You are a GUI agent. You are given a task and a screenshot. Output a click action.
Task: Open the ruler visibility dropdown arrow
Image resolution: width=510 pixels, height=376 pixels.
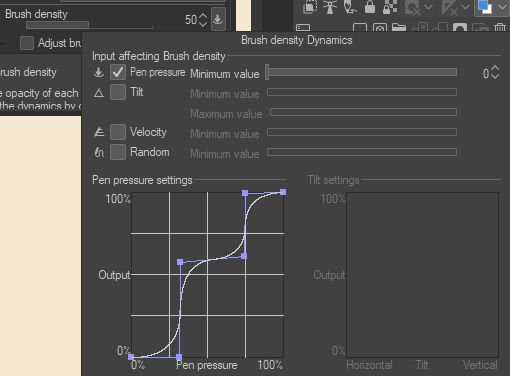pos(465,7)
